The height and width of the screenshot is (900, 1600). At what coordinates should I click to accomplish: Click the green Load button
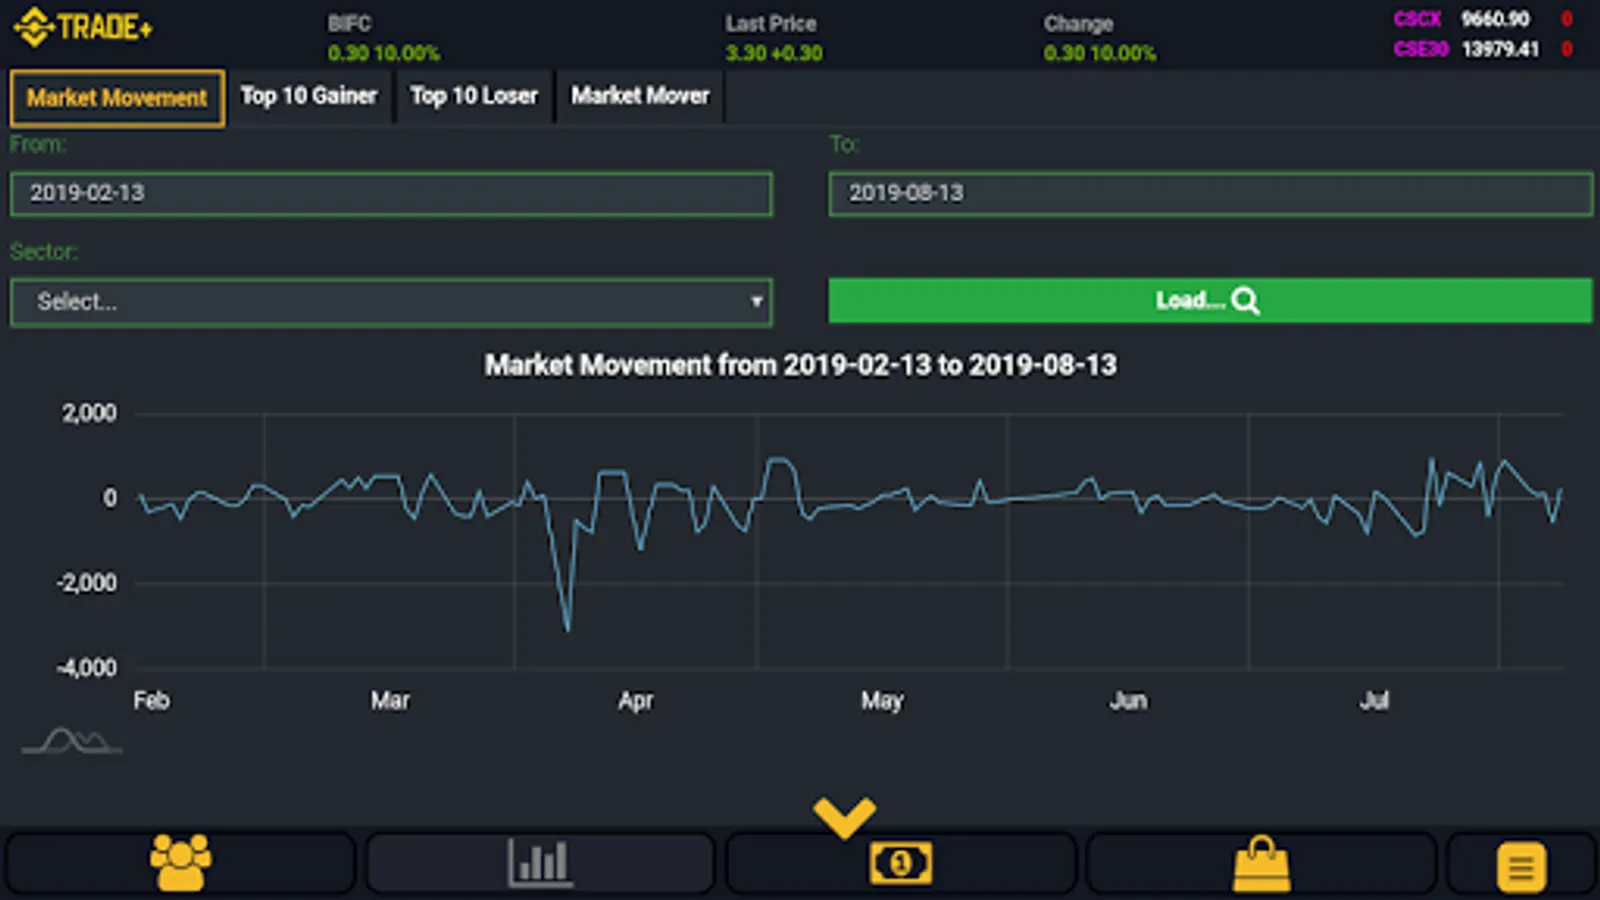[x=1210, y=300]
